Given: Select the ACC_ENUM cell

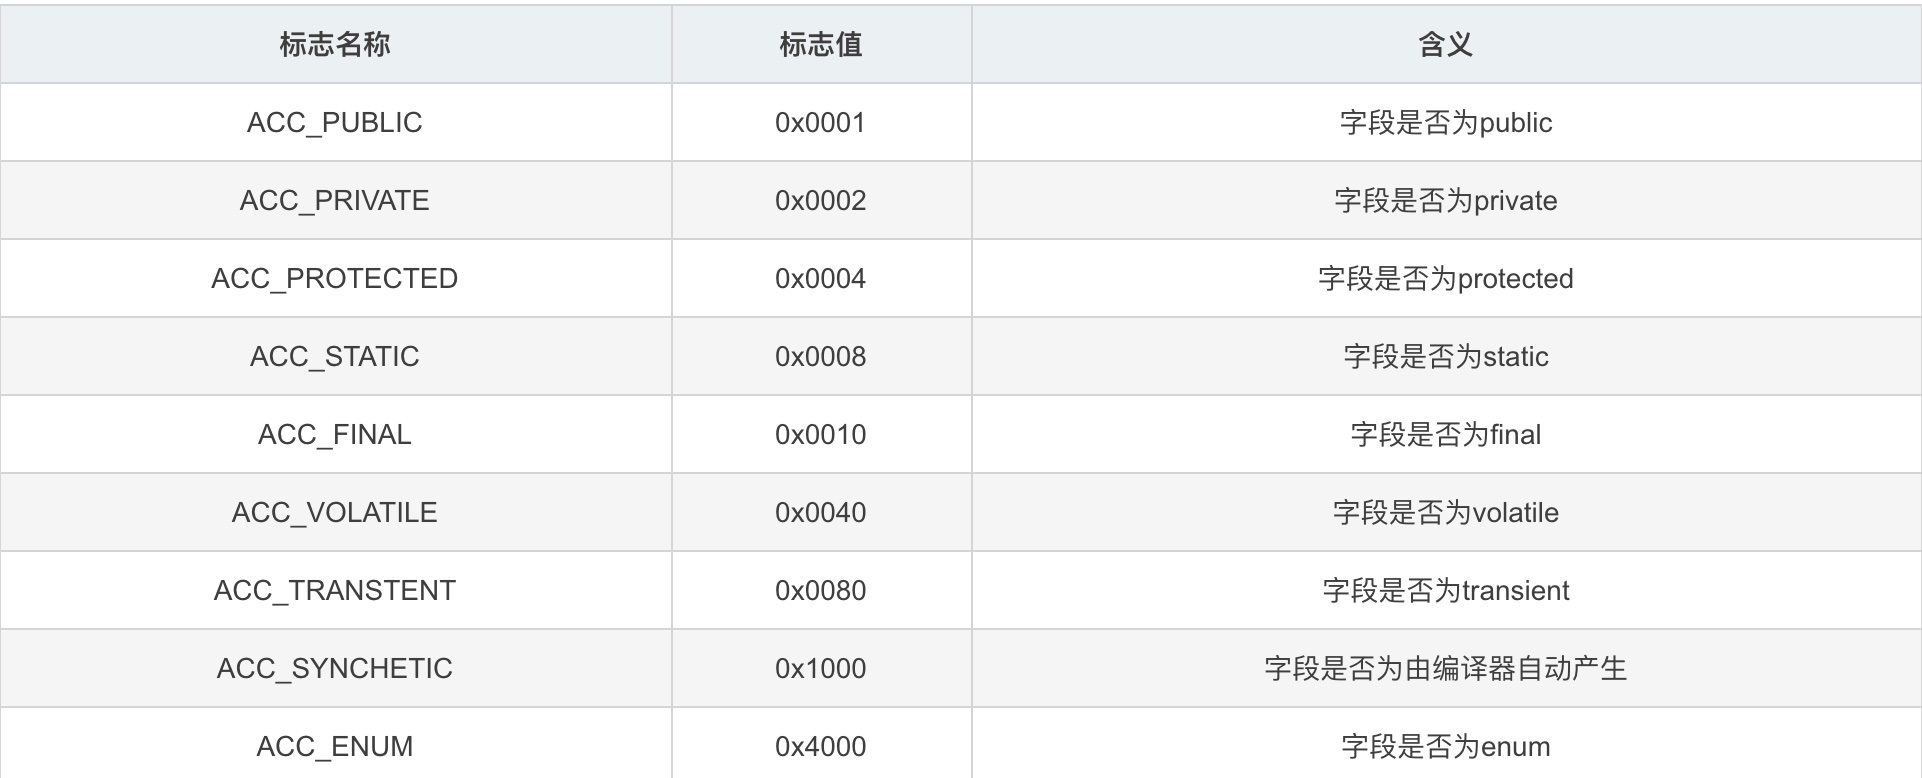Looking at the screenshot, I should coord(335,743).
